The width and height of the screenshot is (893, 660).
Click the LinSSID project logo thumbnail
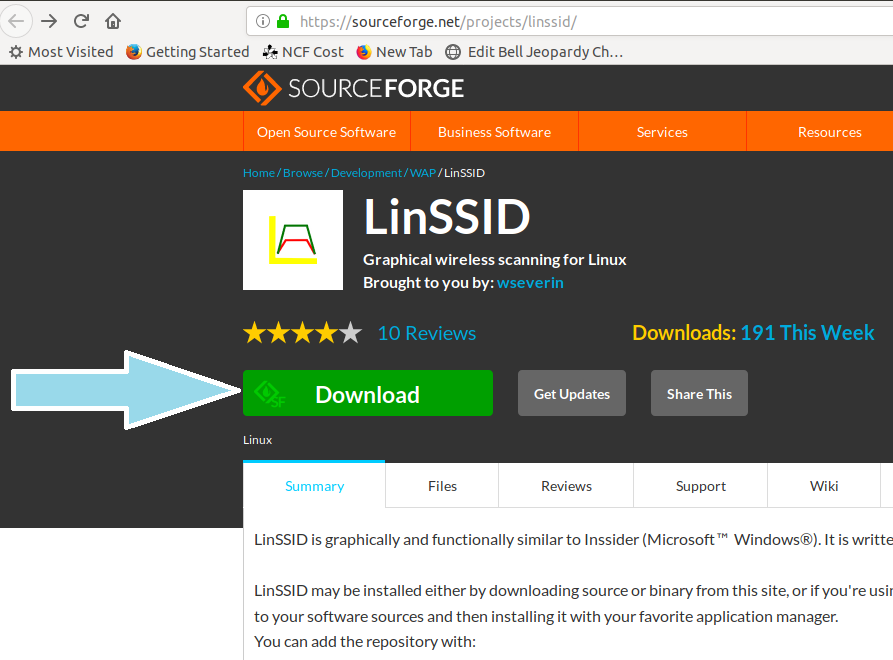coord(293,240)
